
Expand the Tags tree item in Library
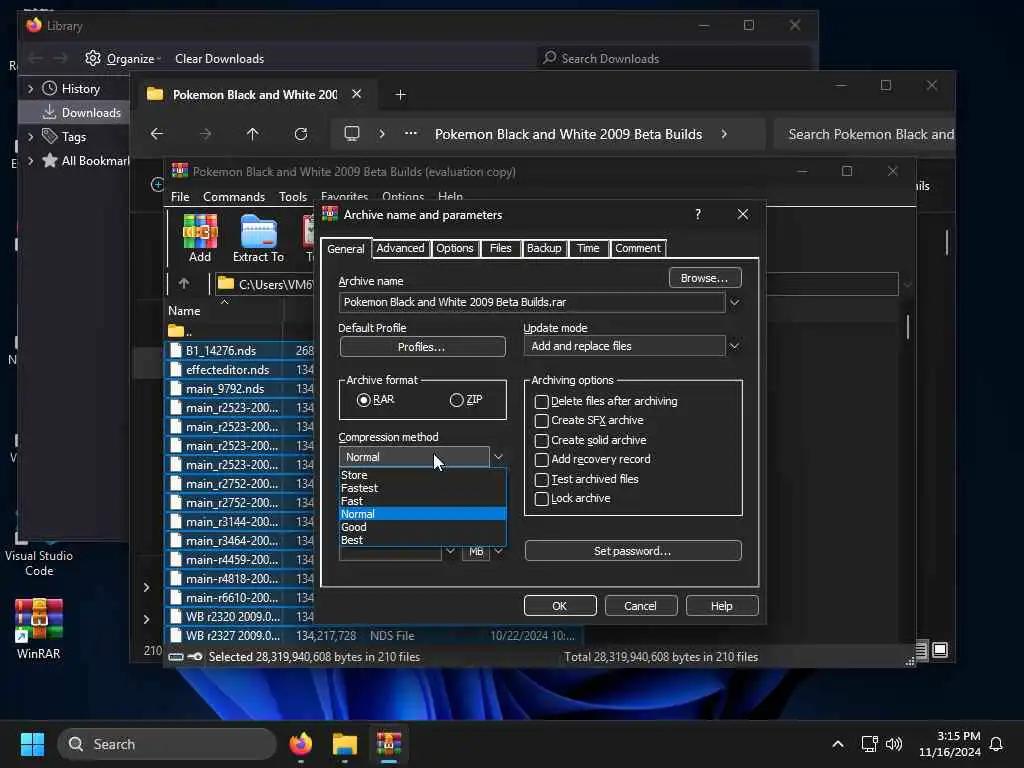click(30, 136)
